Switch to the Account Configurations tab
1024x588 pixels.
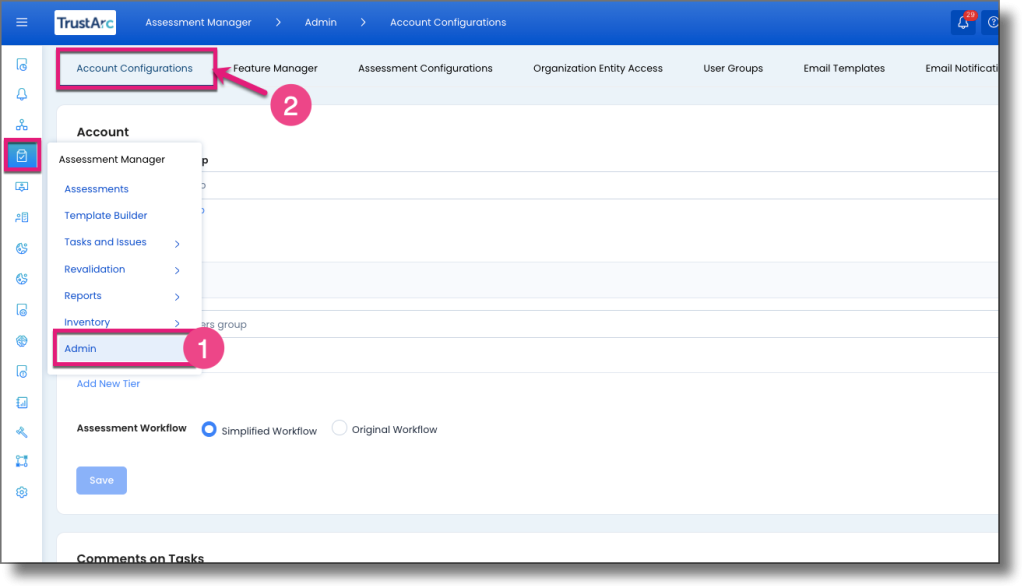pos(135,68)
